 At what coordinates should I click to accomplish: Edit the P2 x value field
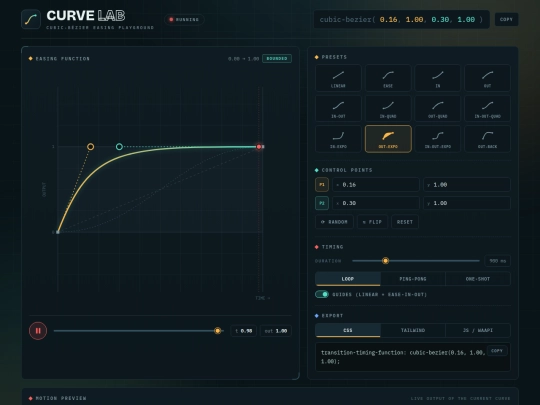[x=376, y=203]
